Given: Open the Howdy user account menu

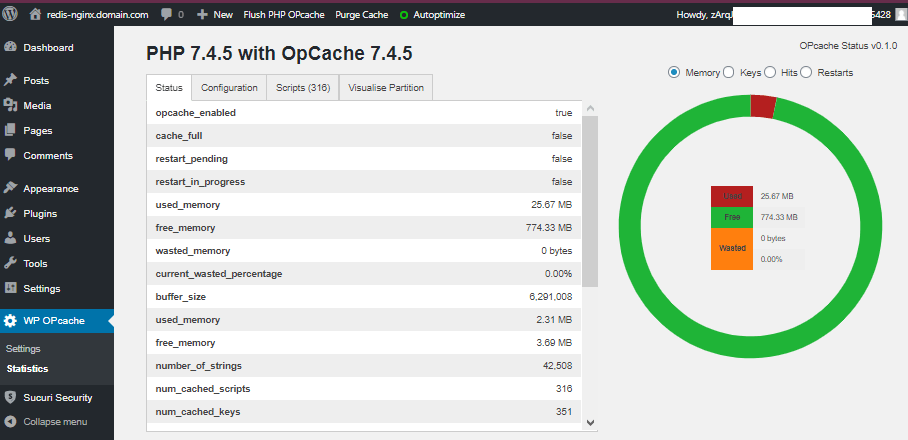Looking at the screenshot, I should coord(790,15).
